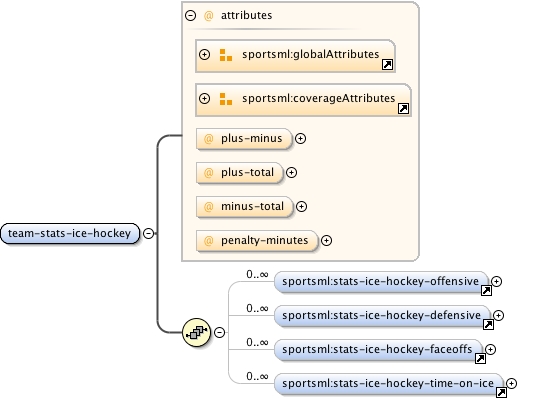Open the stats-ice-hockey-faceoffs reference arrow
This screenshot has width=535, height=399.
(480, 358)
